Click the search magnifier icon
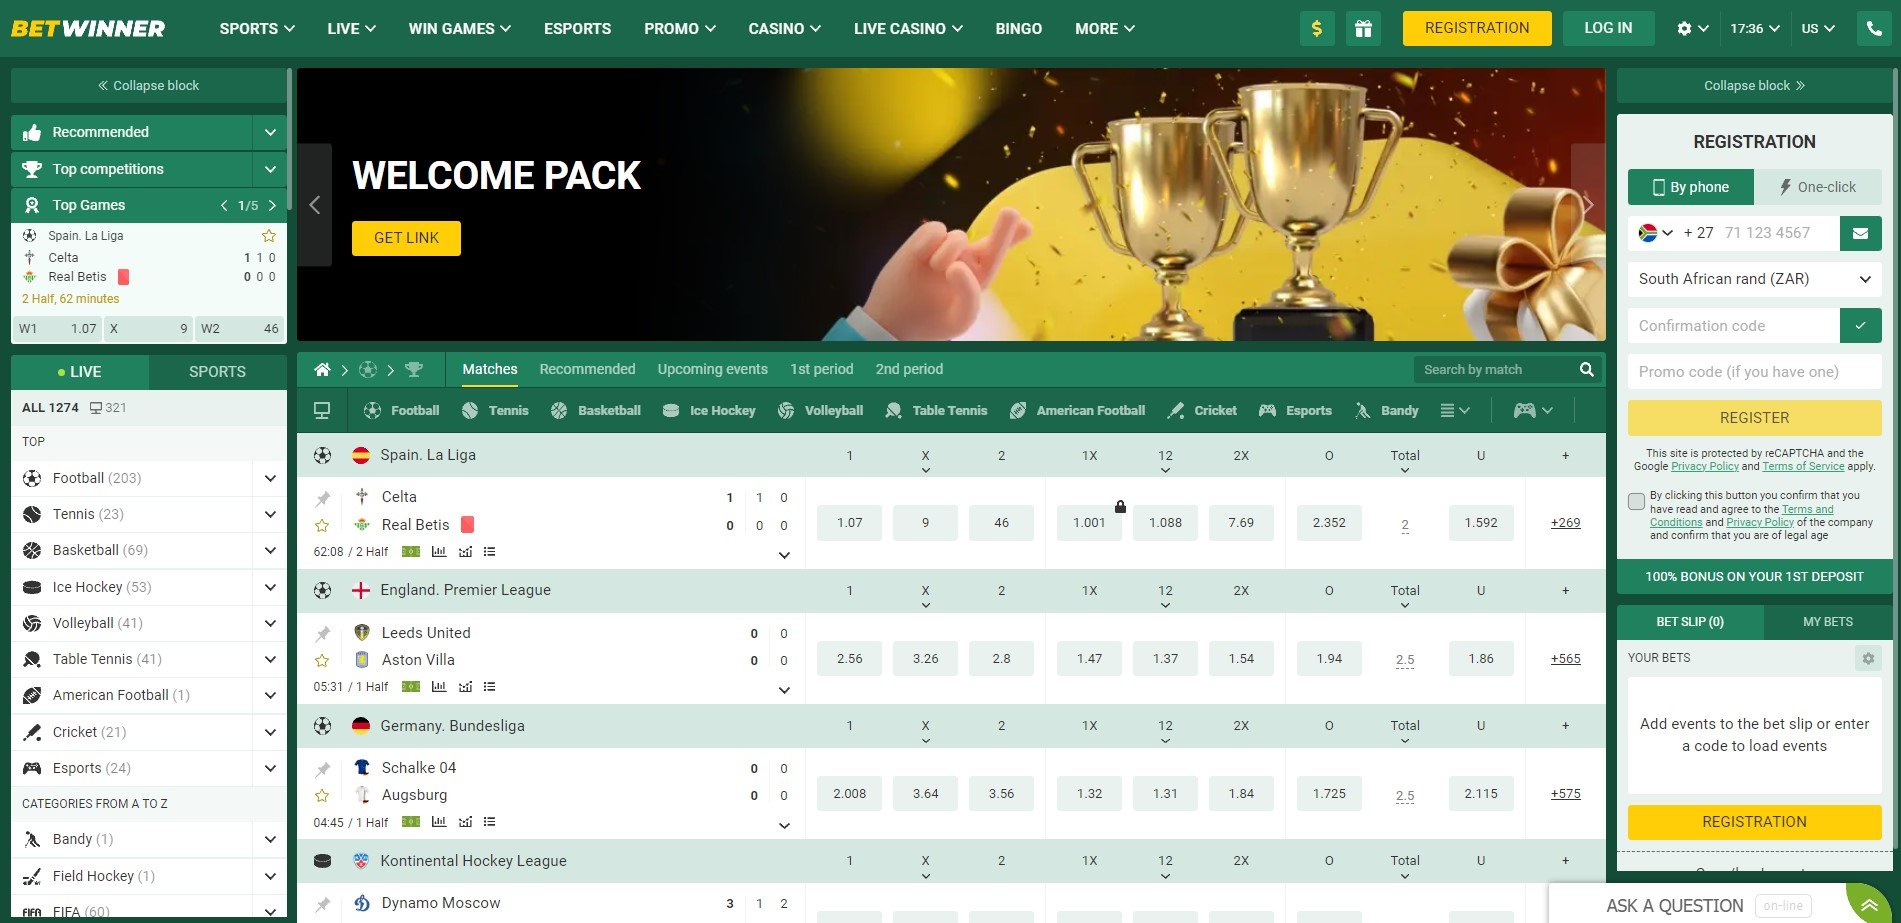The image size is (1901, 923). pos(1586,370)
